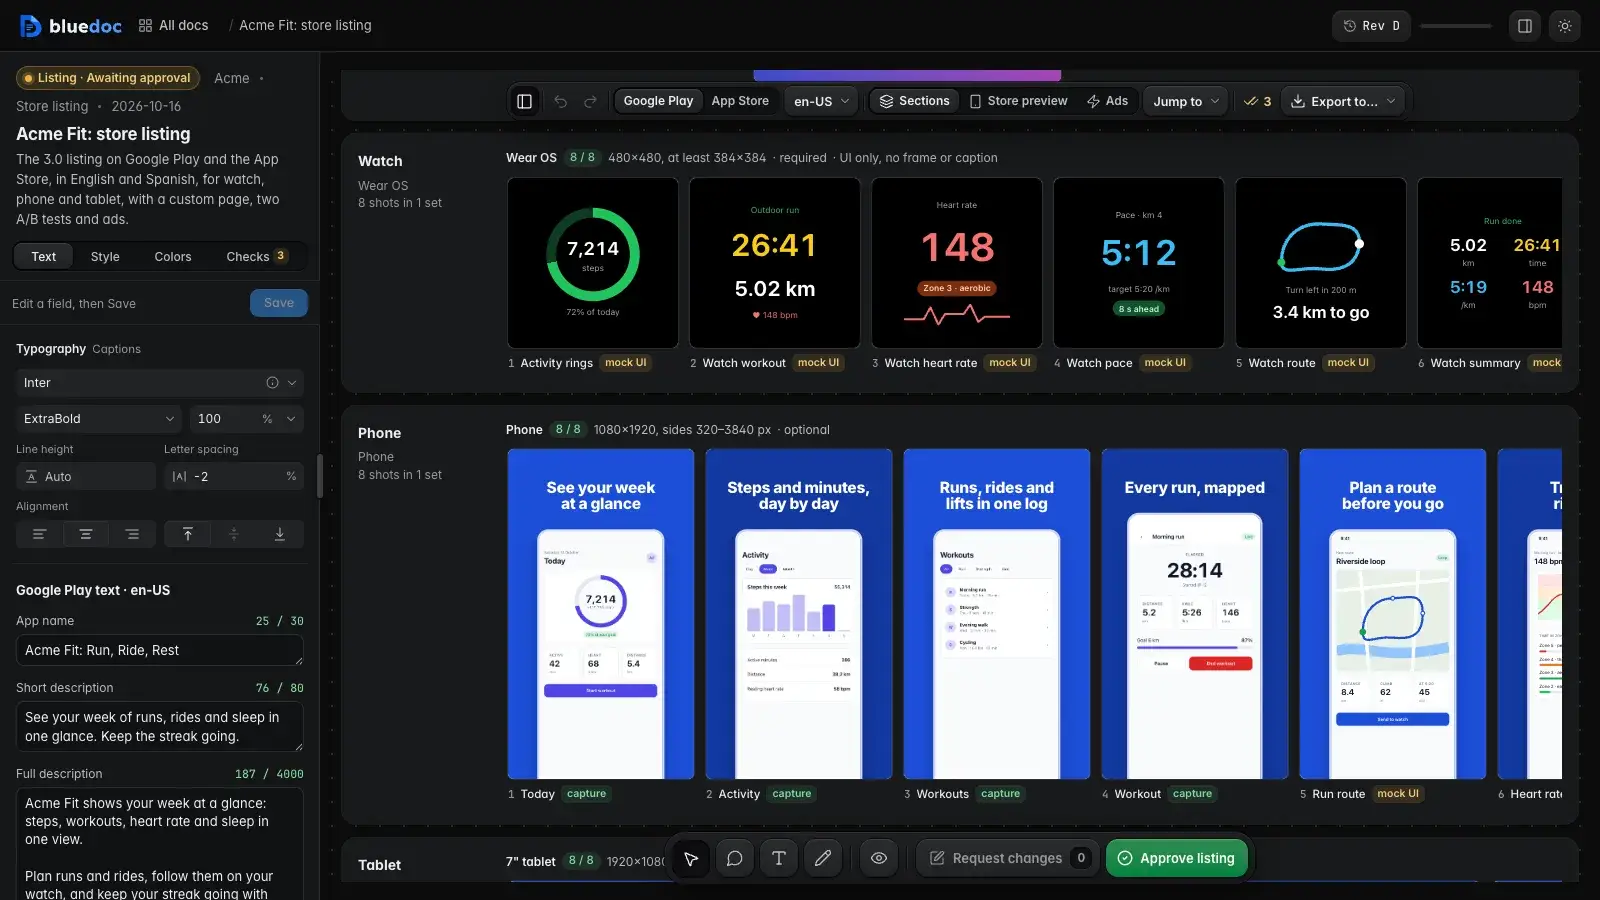Screen dimensions: 1600x900
Task: Open the Checks tab with 3 issues
Action: point(257,257)
